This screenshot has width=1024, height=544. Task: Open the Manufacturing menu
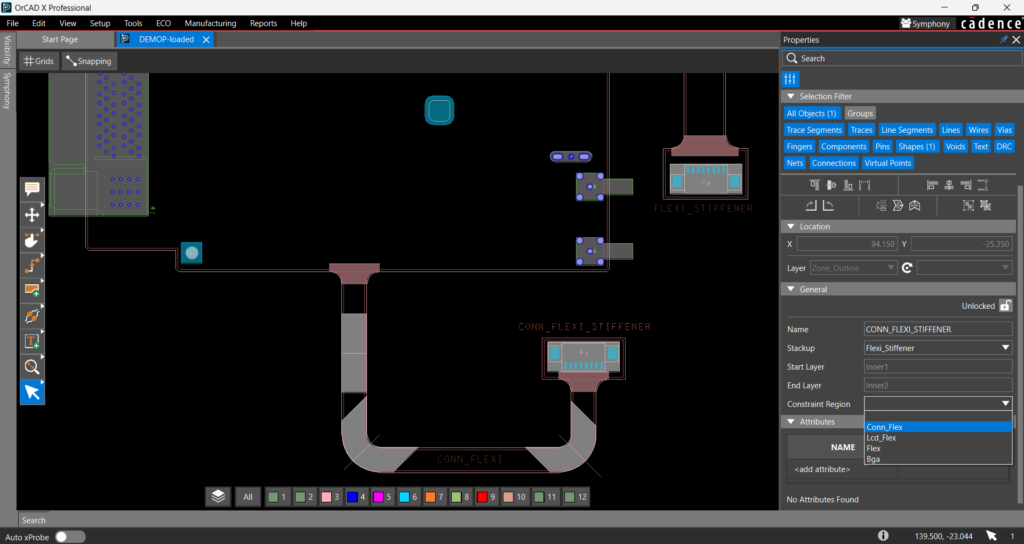click(x=210, y=24)
